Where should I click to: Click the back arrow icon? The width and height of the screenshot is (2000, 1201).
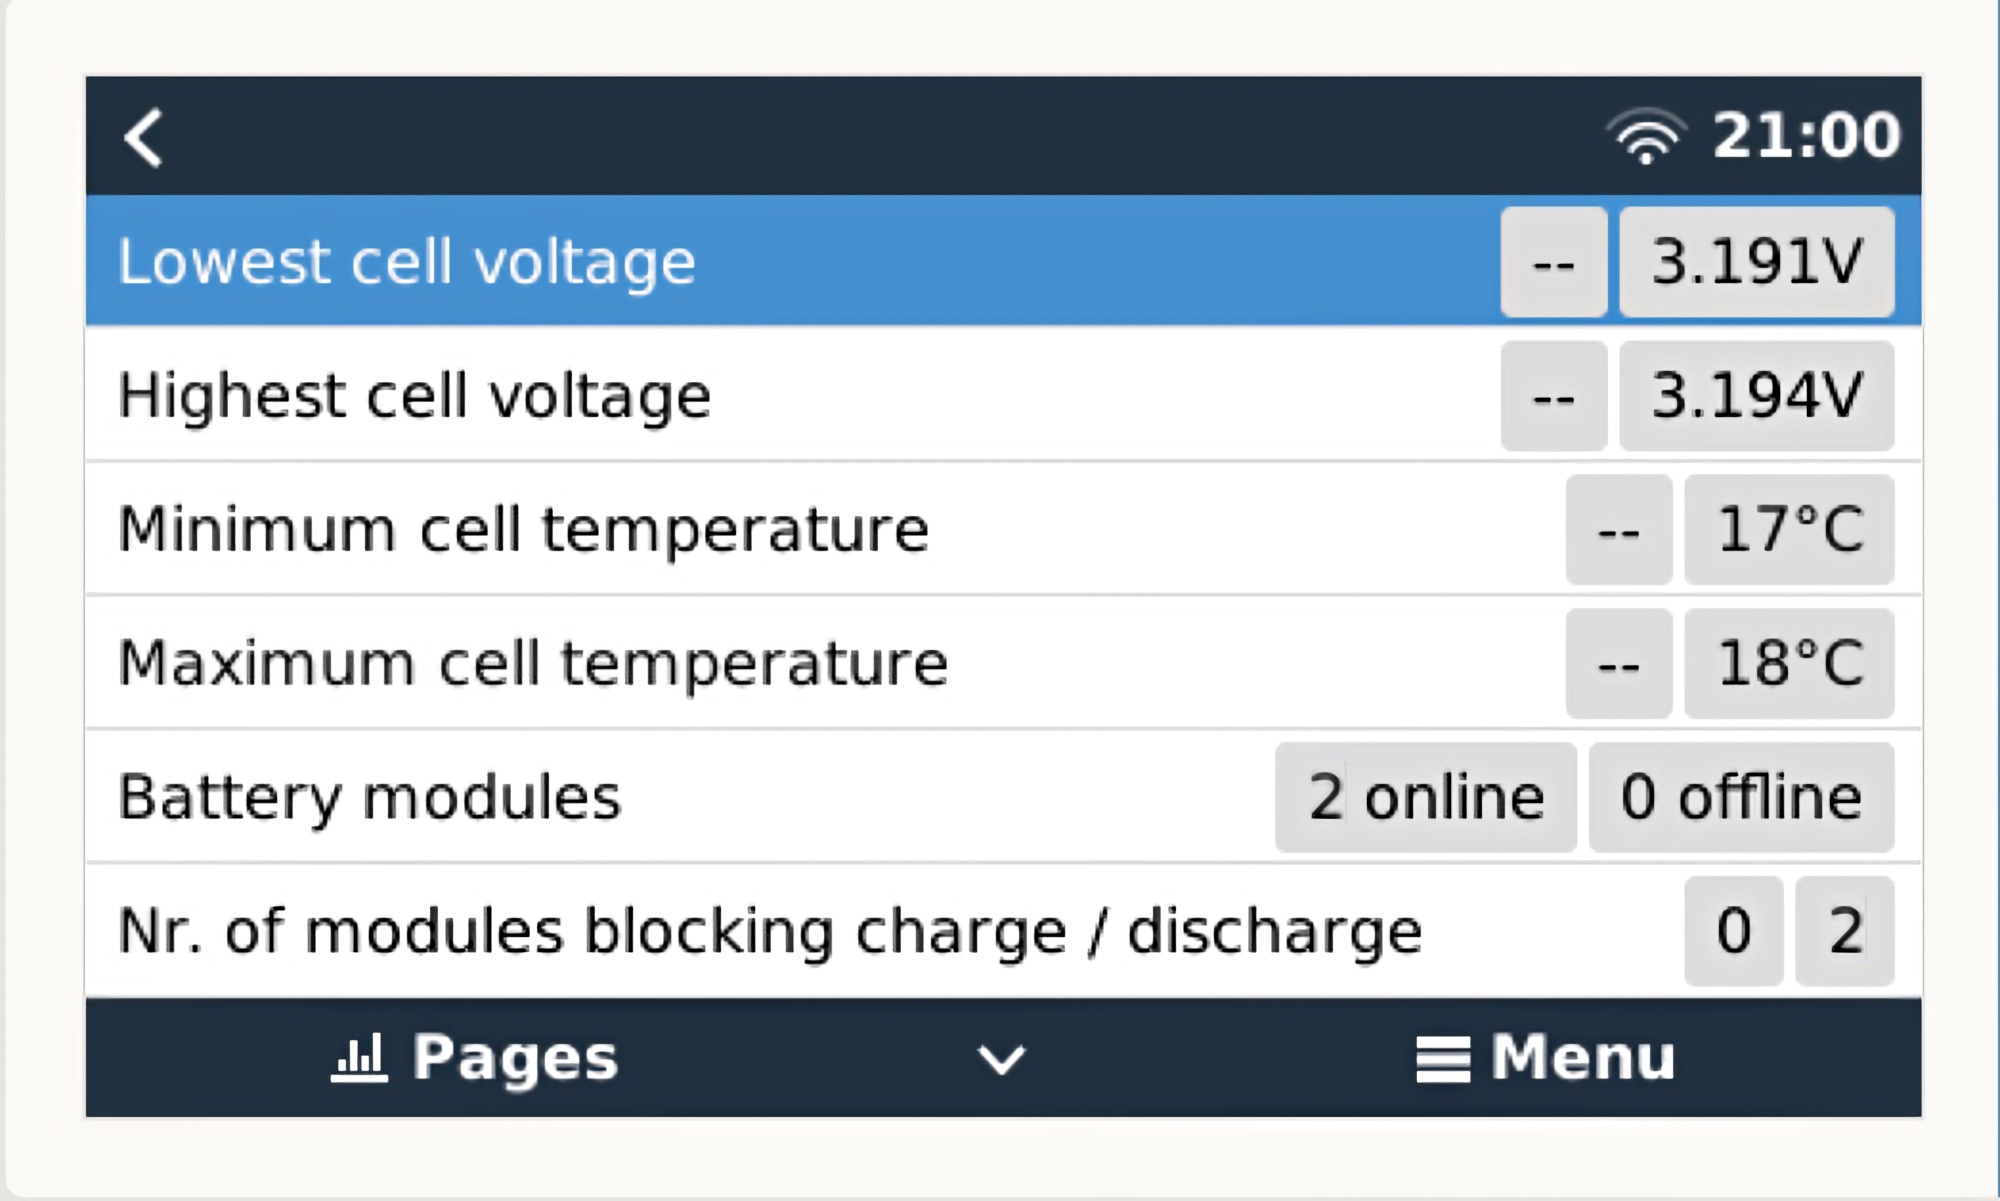143,138
